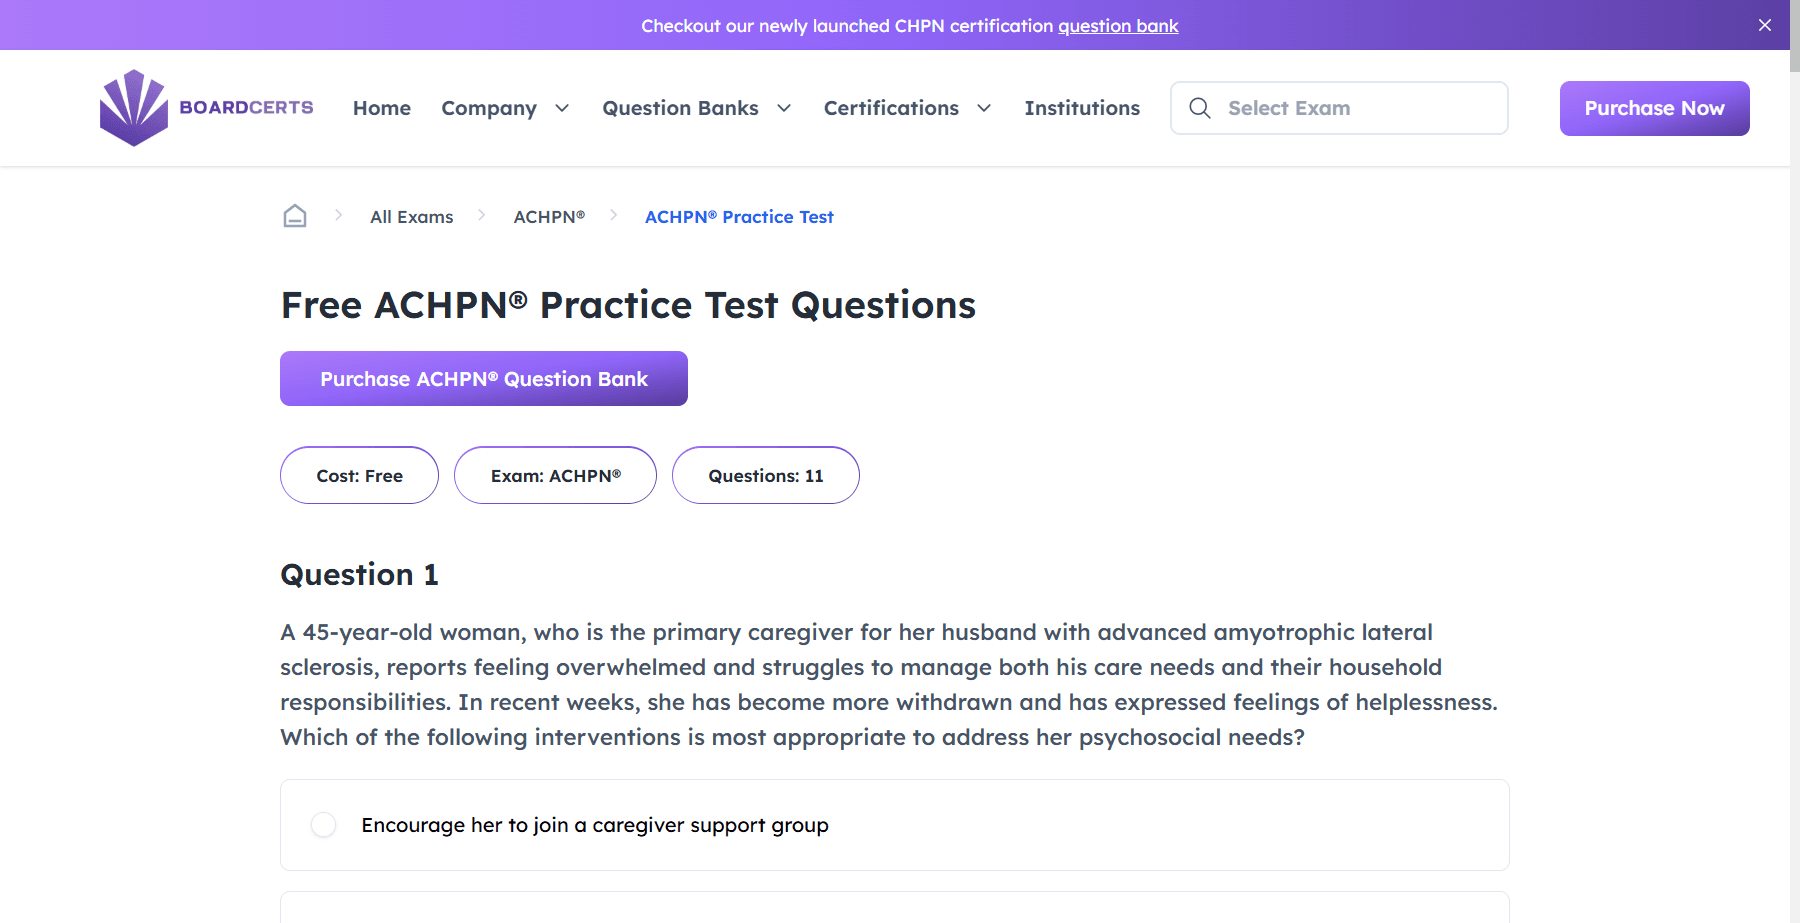Click the BoardCerts logo icon
The width and height of the screenshot is (1800, 923).
point(134,108)
